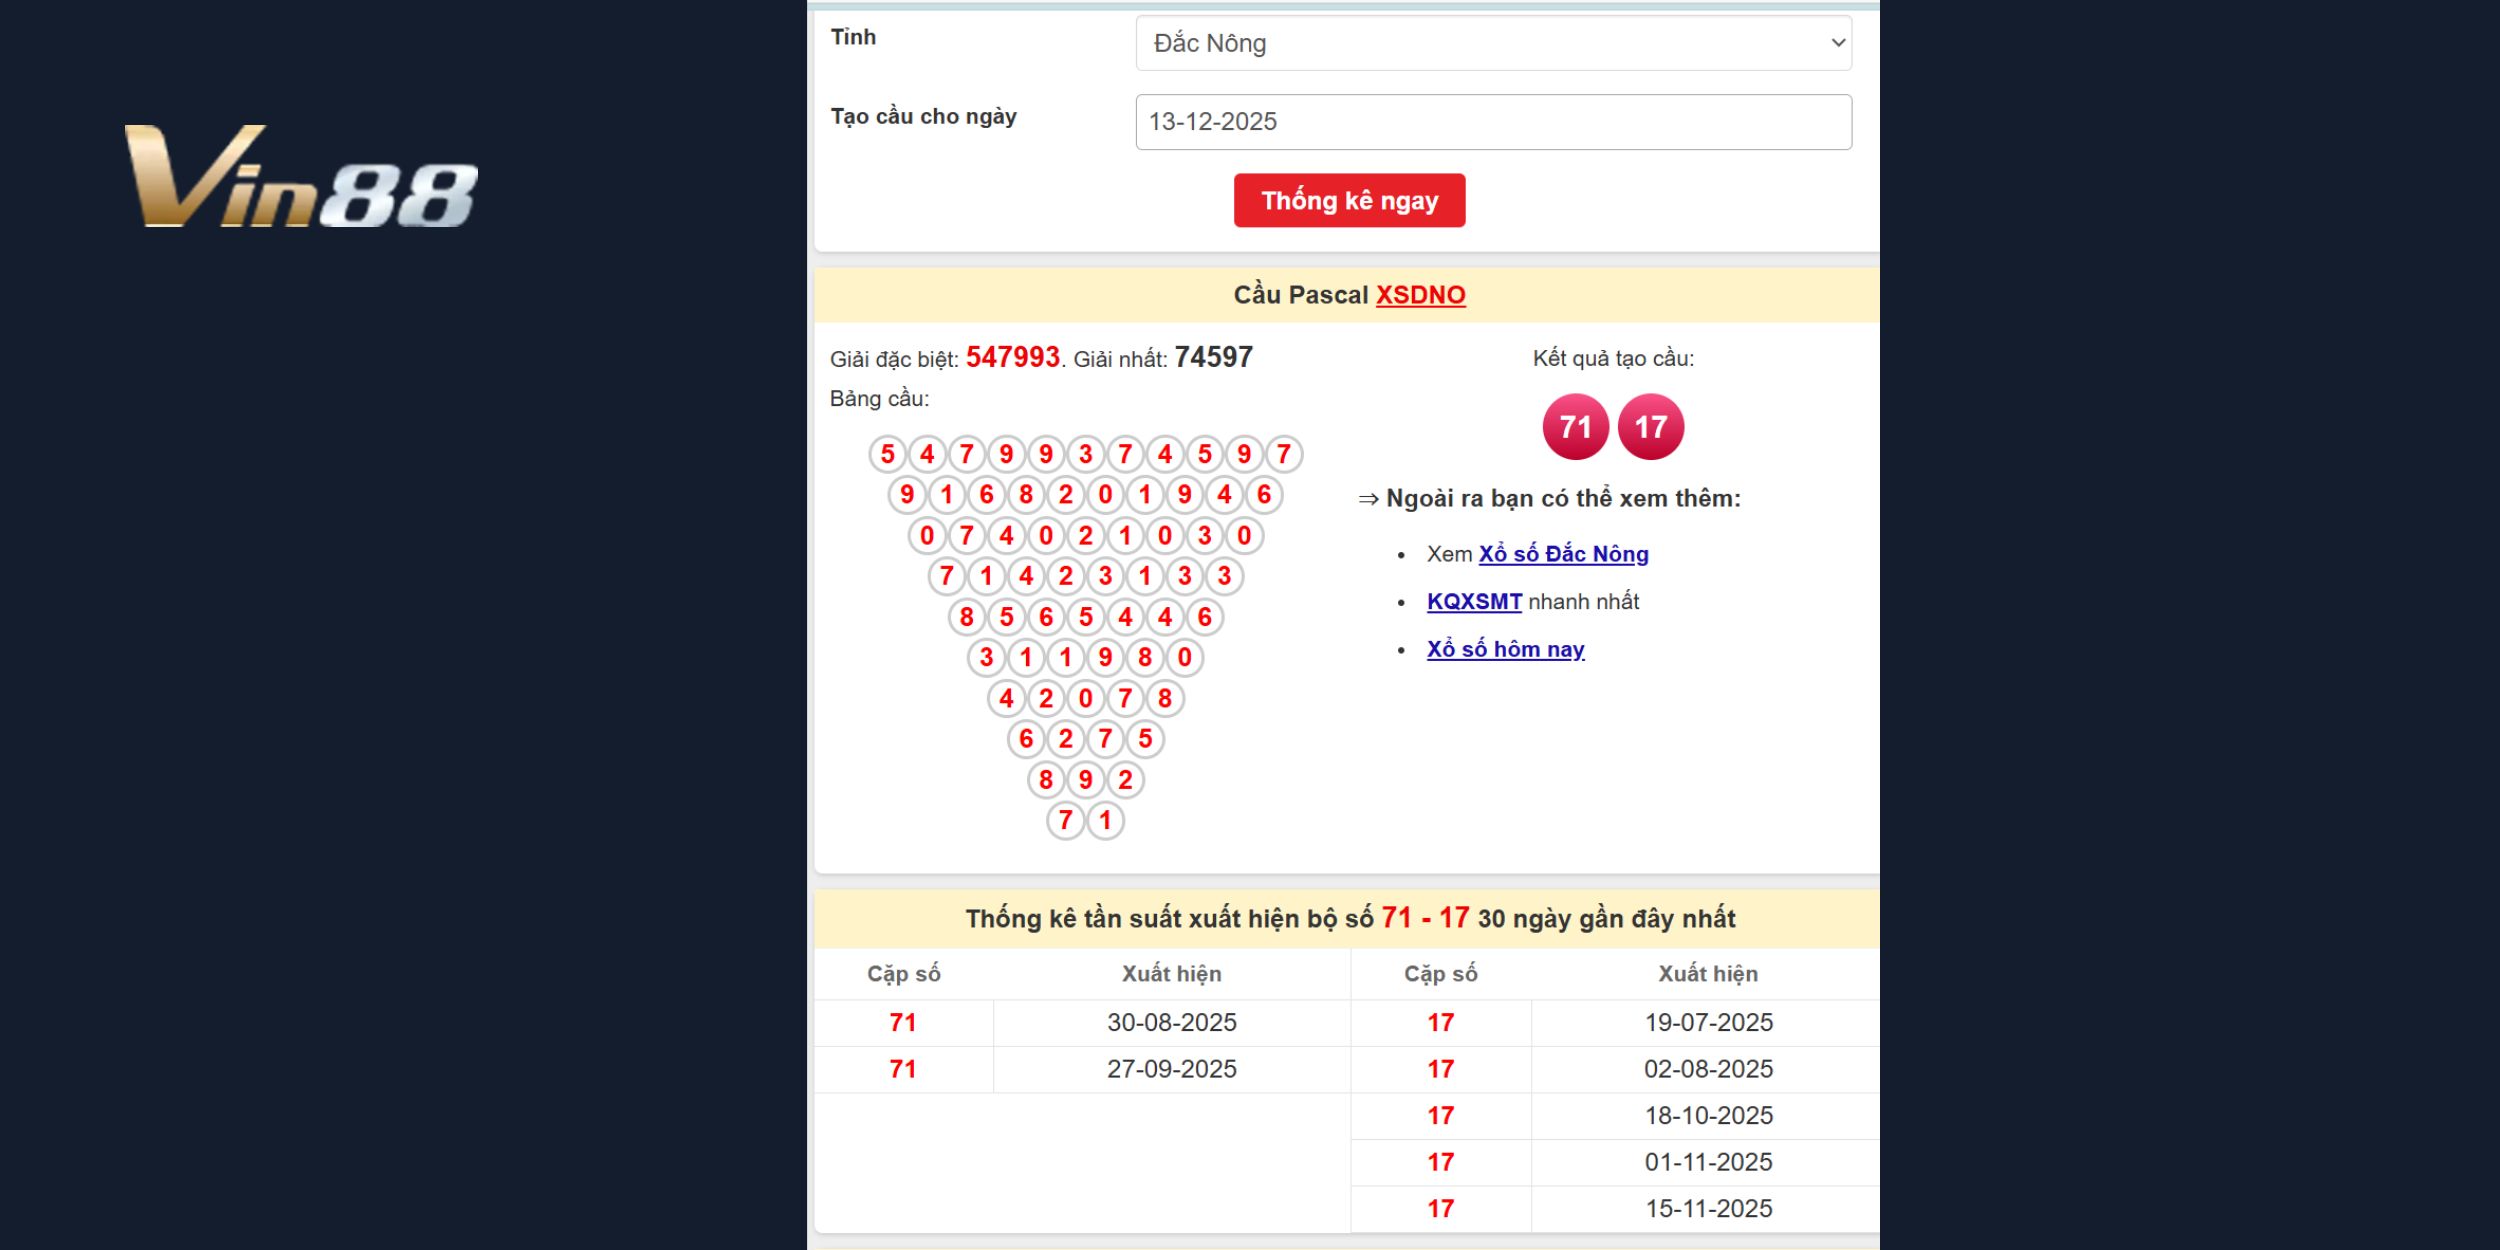The height and width of the screenshot is (1250, 2500).
Task: Select the 19-07-2025 entry for 17
Action: pos(1708,1022)
